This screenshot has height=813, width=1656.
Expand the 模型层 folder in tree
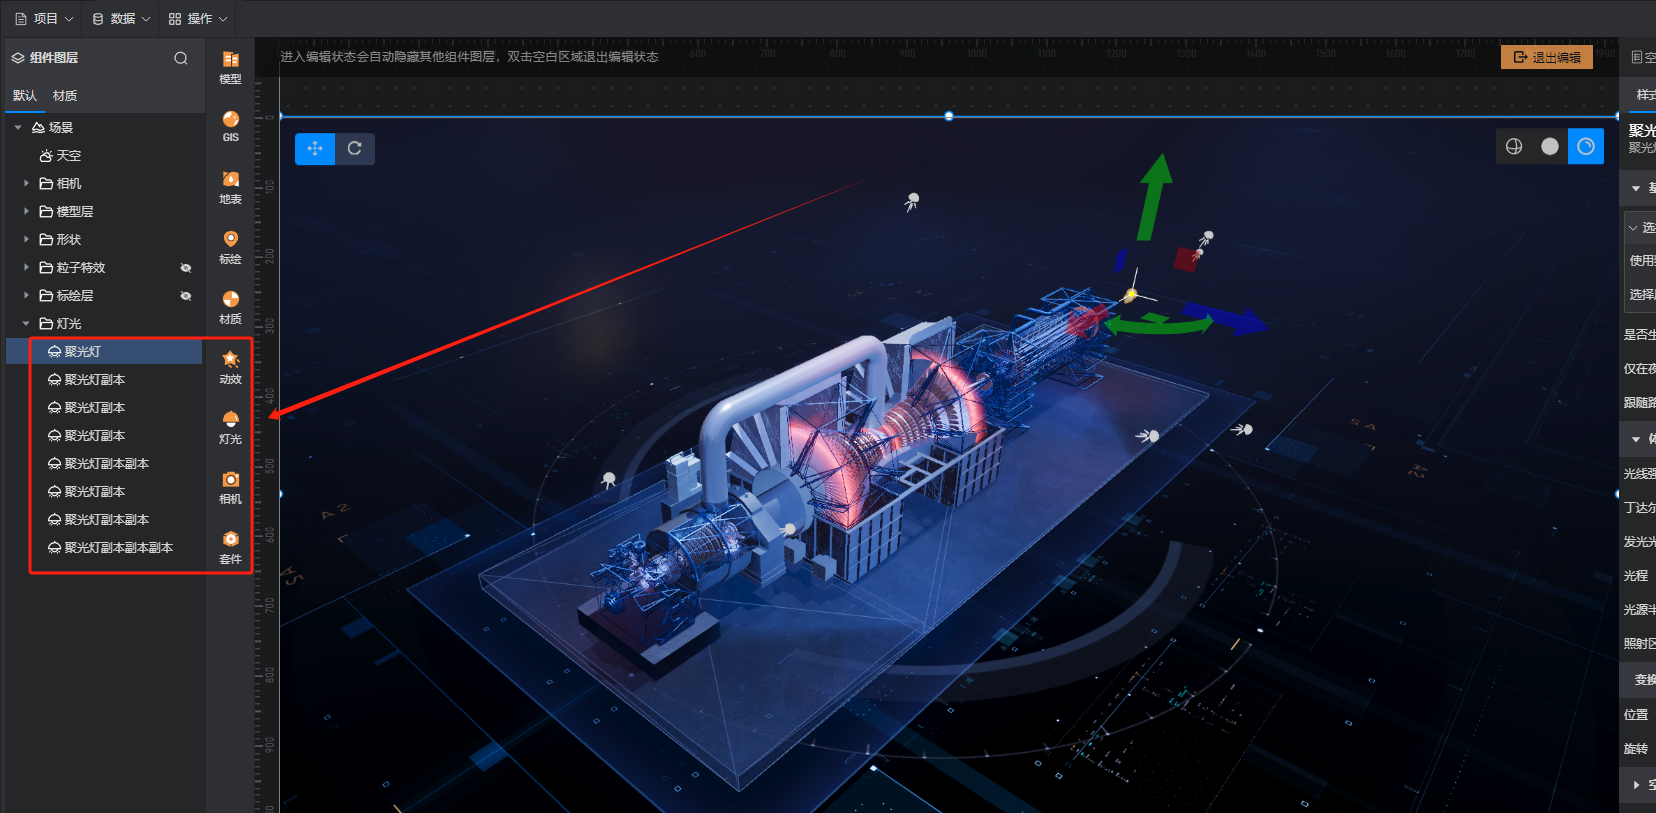pyautogui.click(x=26, y=212)
